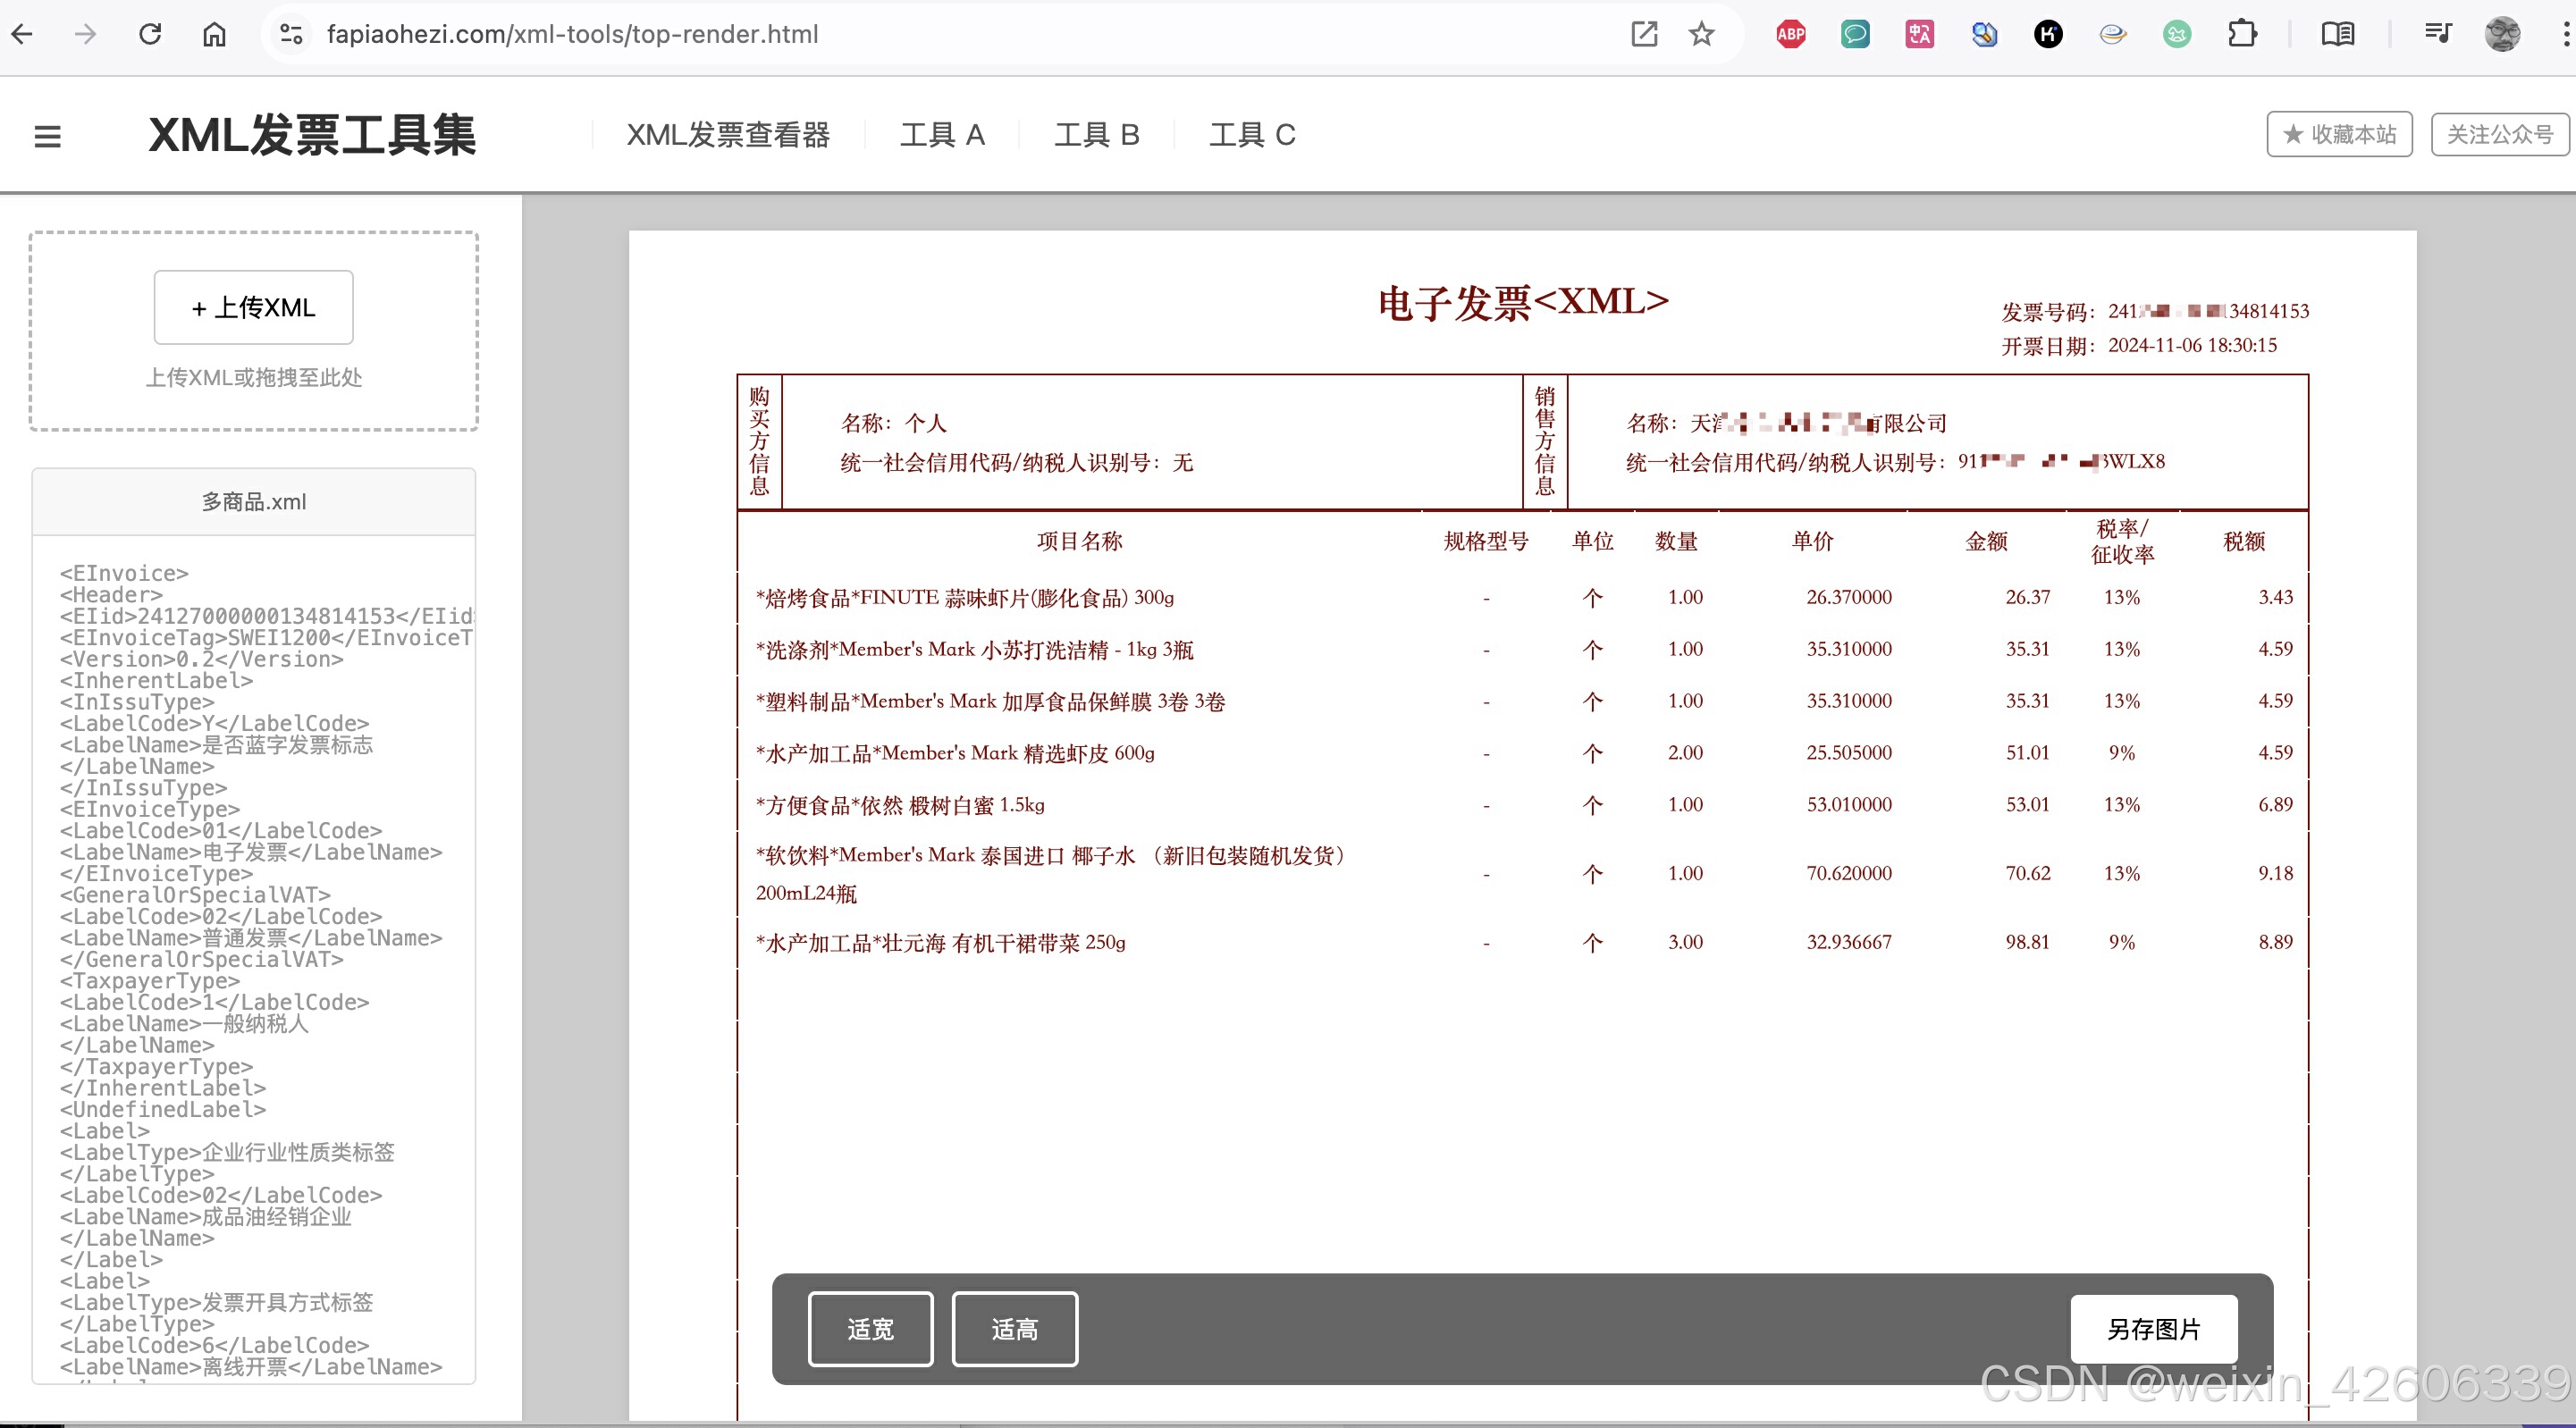
Task: Click the 关注公众号 button
Action: pyautogui.click(x=2499, y=134)
